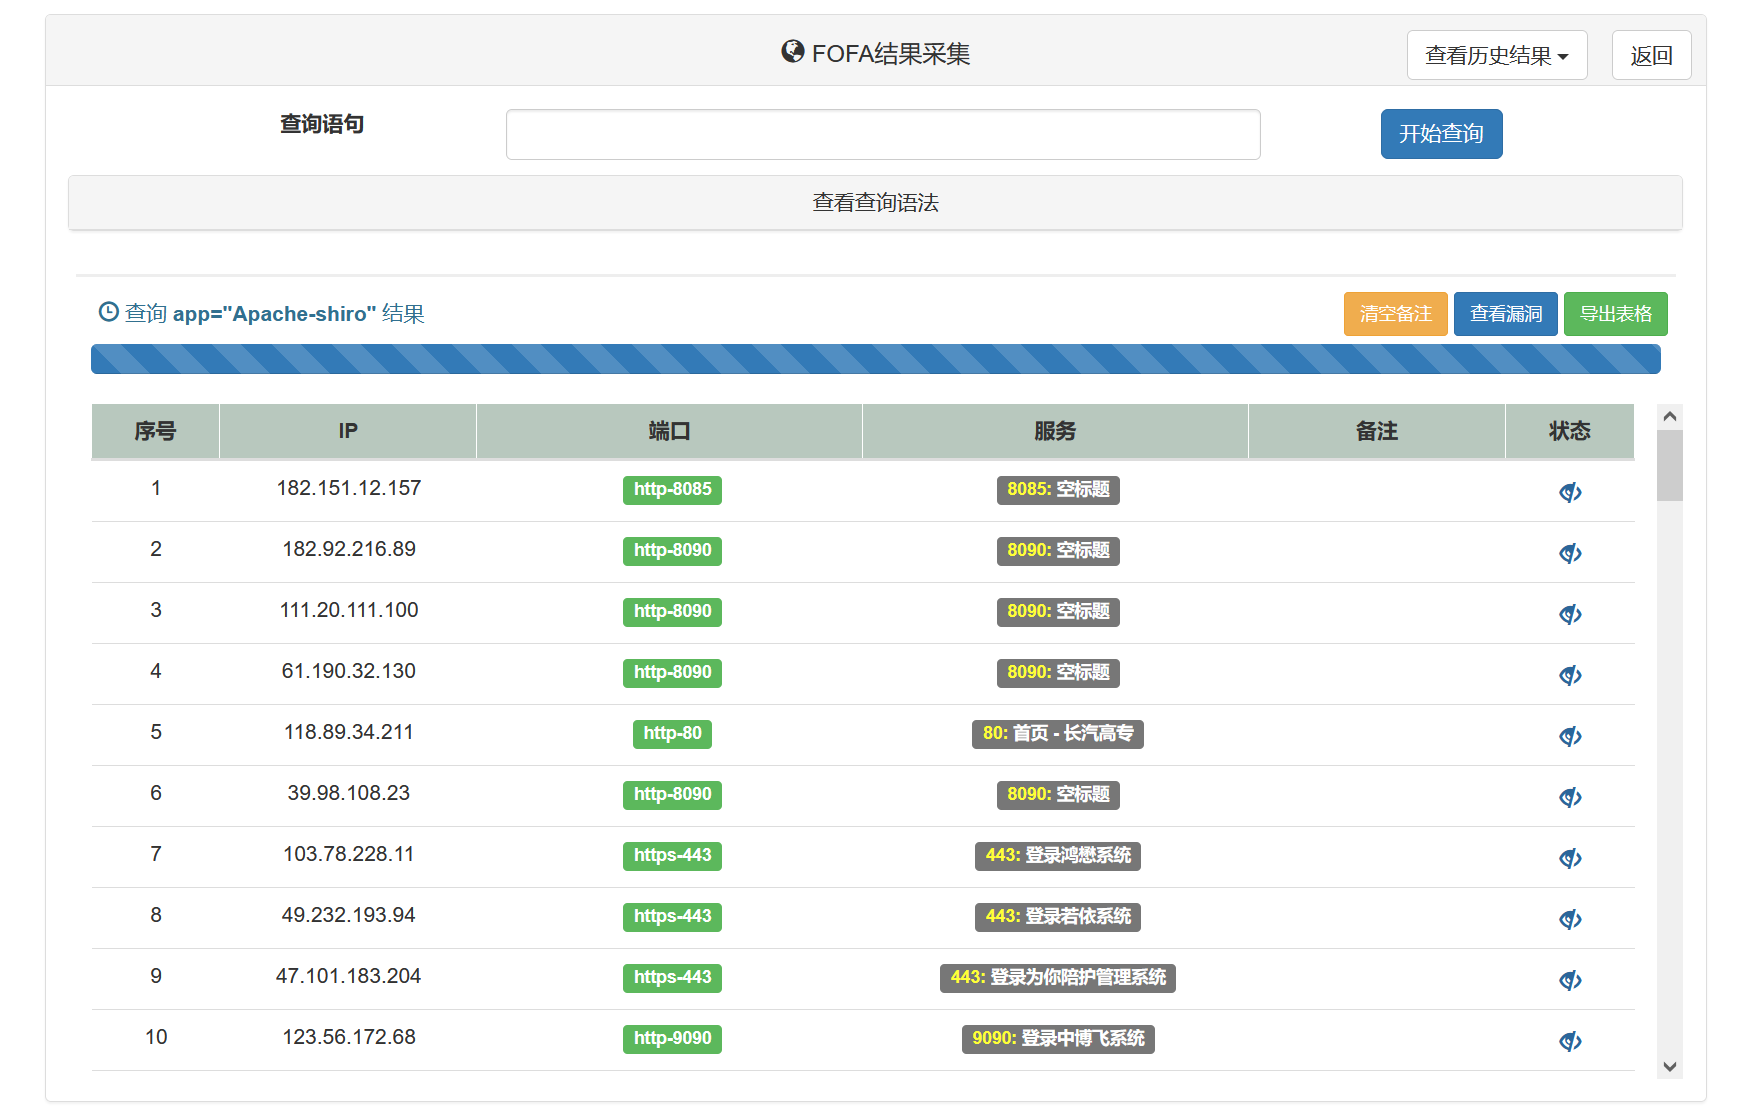The width and height of the screenshot is (1752, 1106).
Task: Toggle the eye status icon for 118.89.34.211
Action: click(1570, 736)
